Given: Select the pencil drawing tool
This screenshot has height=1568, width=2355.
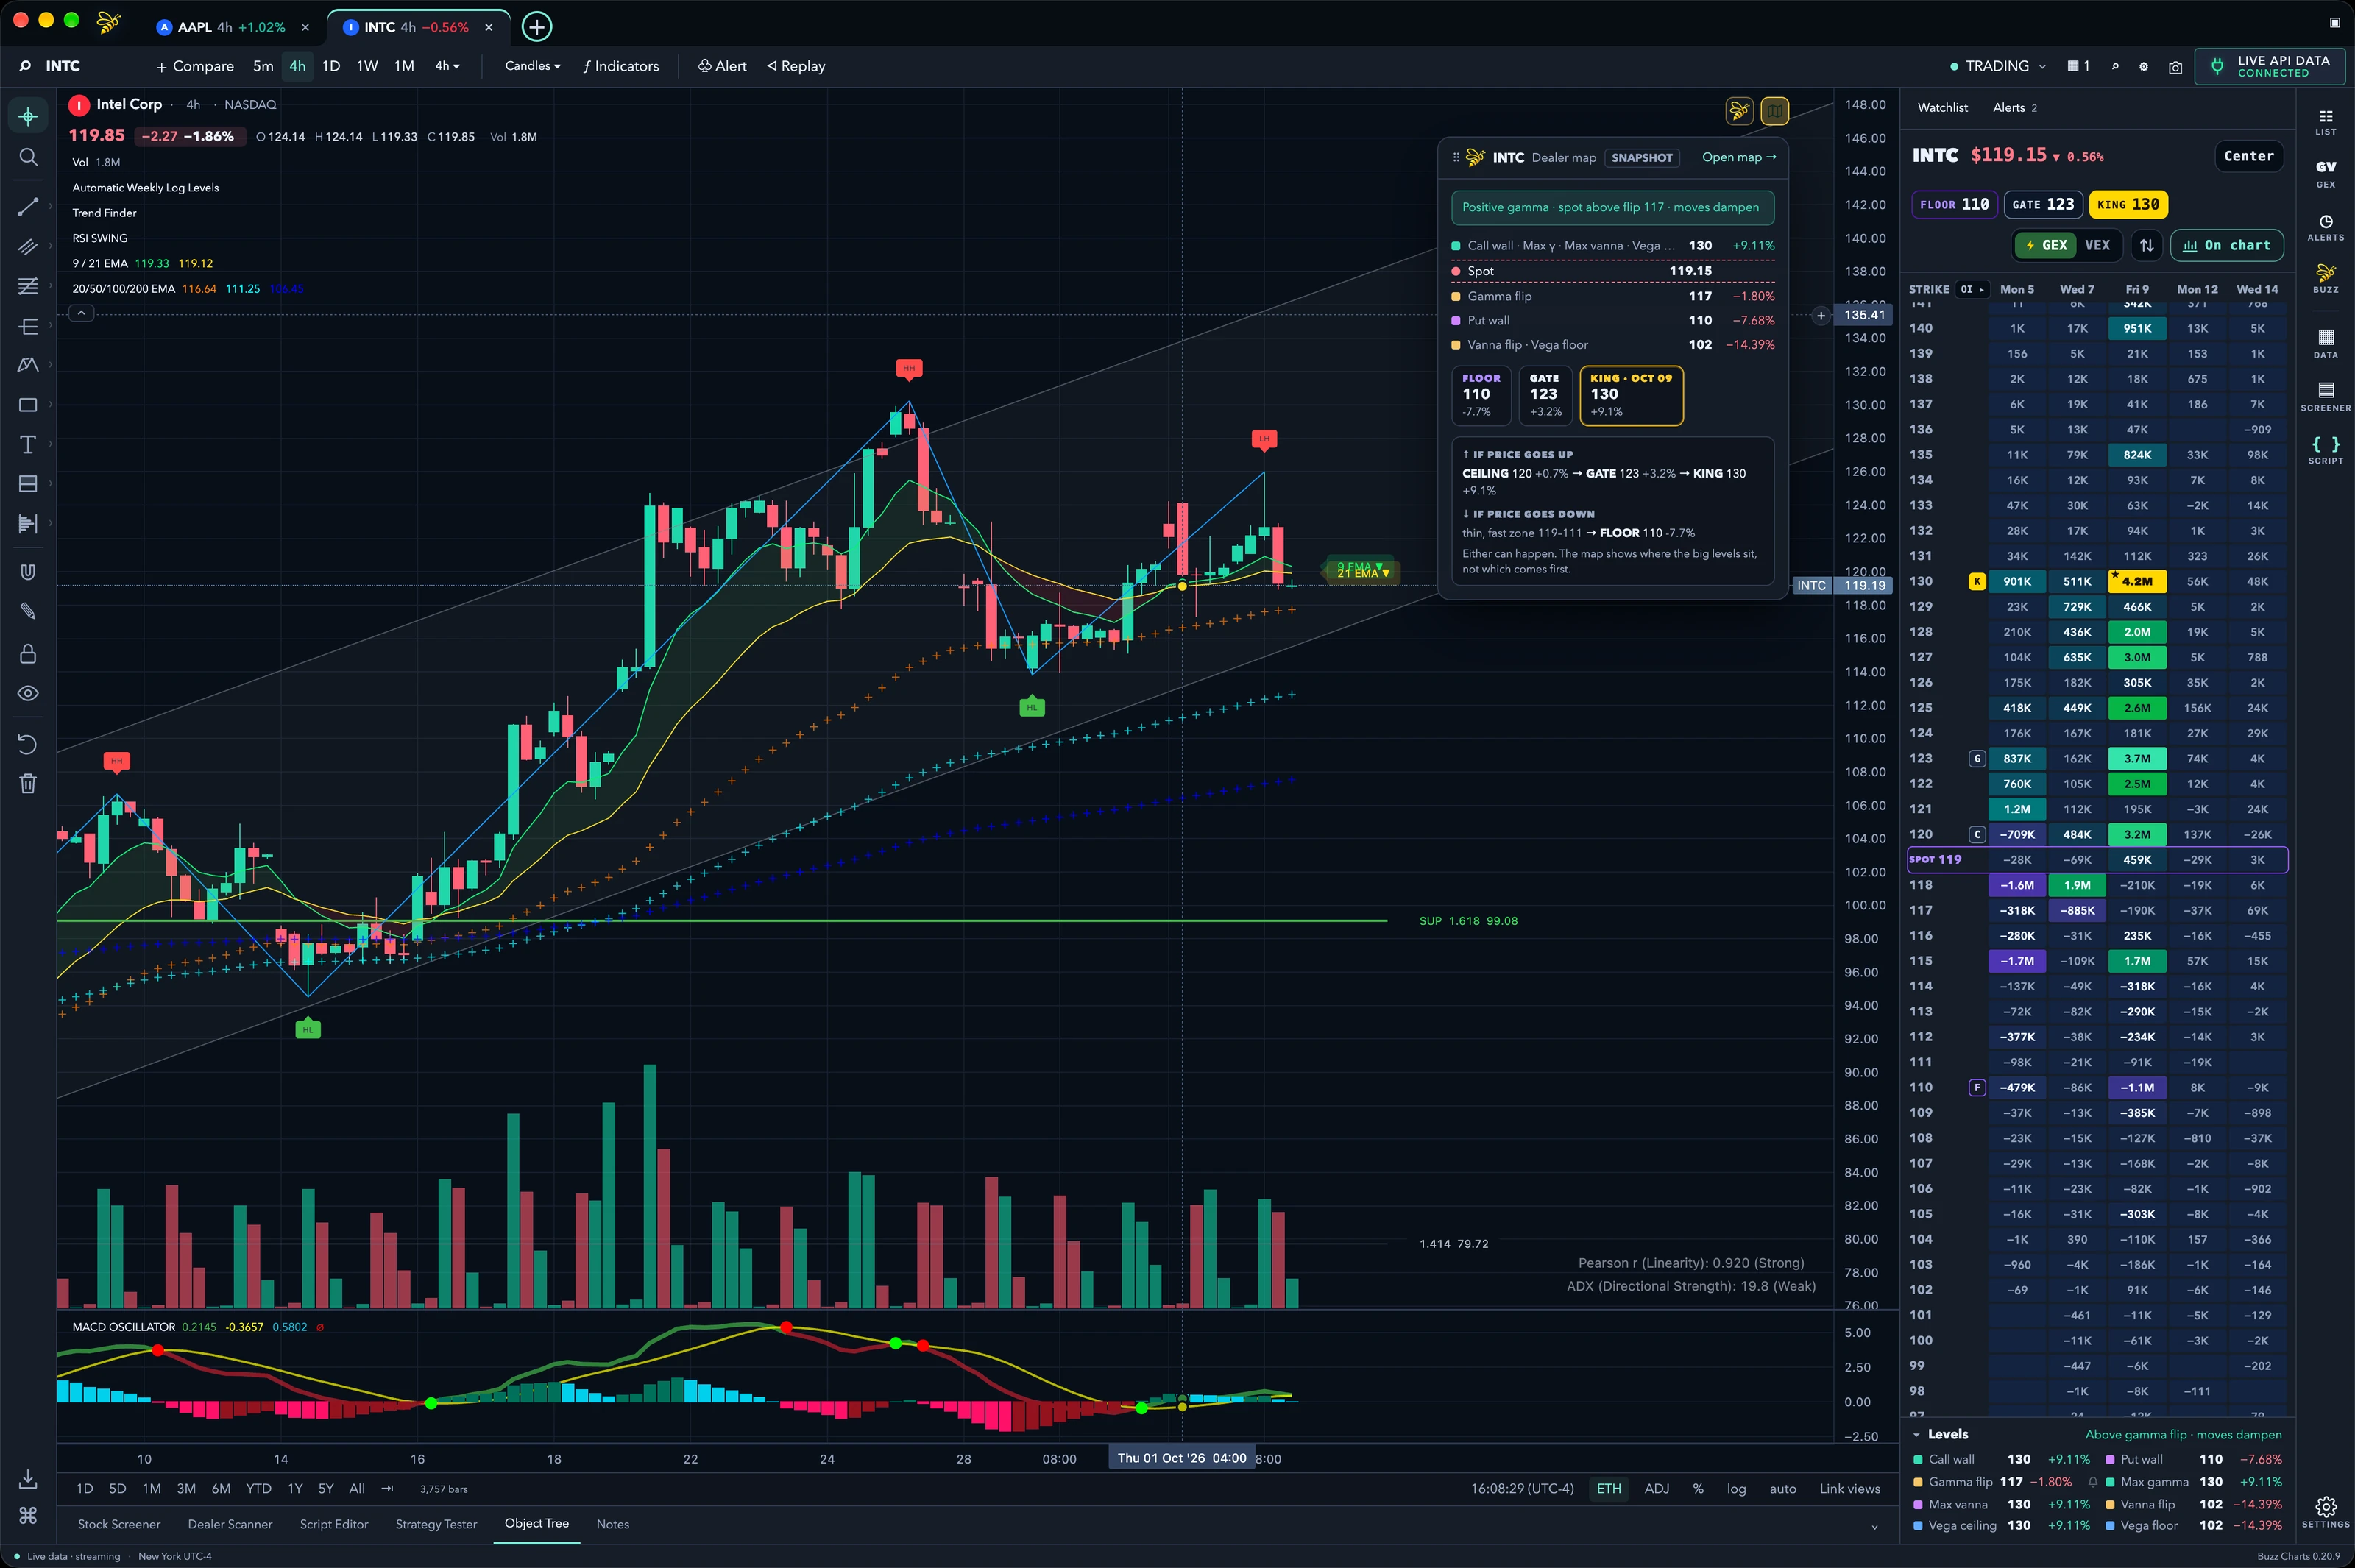Looking at the screenshot, I should (x=28, y=611).
